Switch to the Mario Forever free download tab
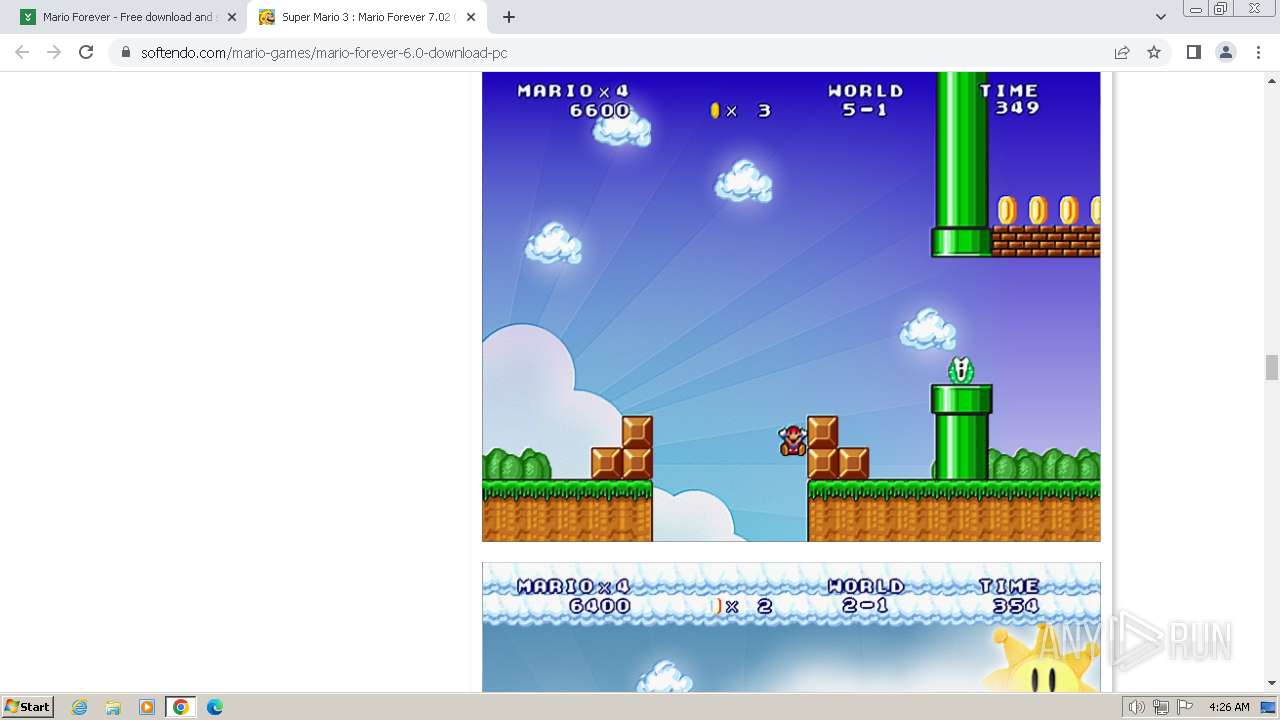Viewport: 1280px width, 720px height. tap(125, 17)
